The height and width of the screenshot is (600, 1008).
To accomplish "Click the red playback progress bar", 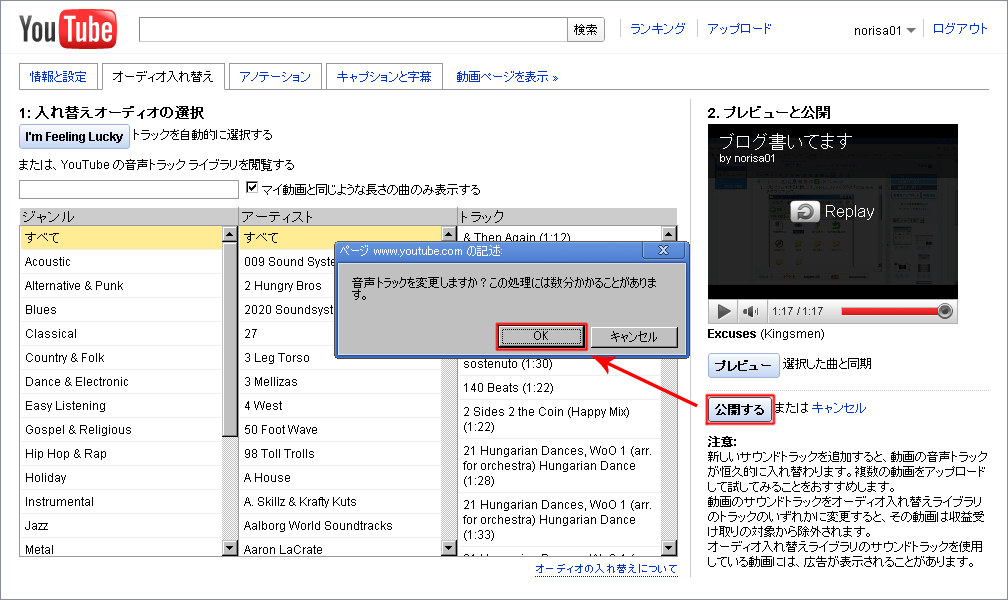I will coord(889,311).
